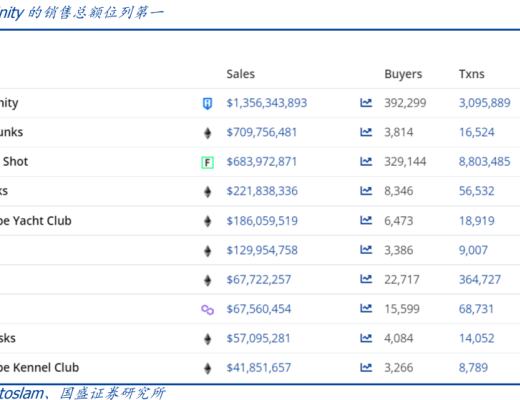Open the chart icon next to 3,386 buyers
Image resolution: width=520 pixels, height=400 pixels.
(366, 250)
